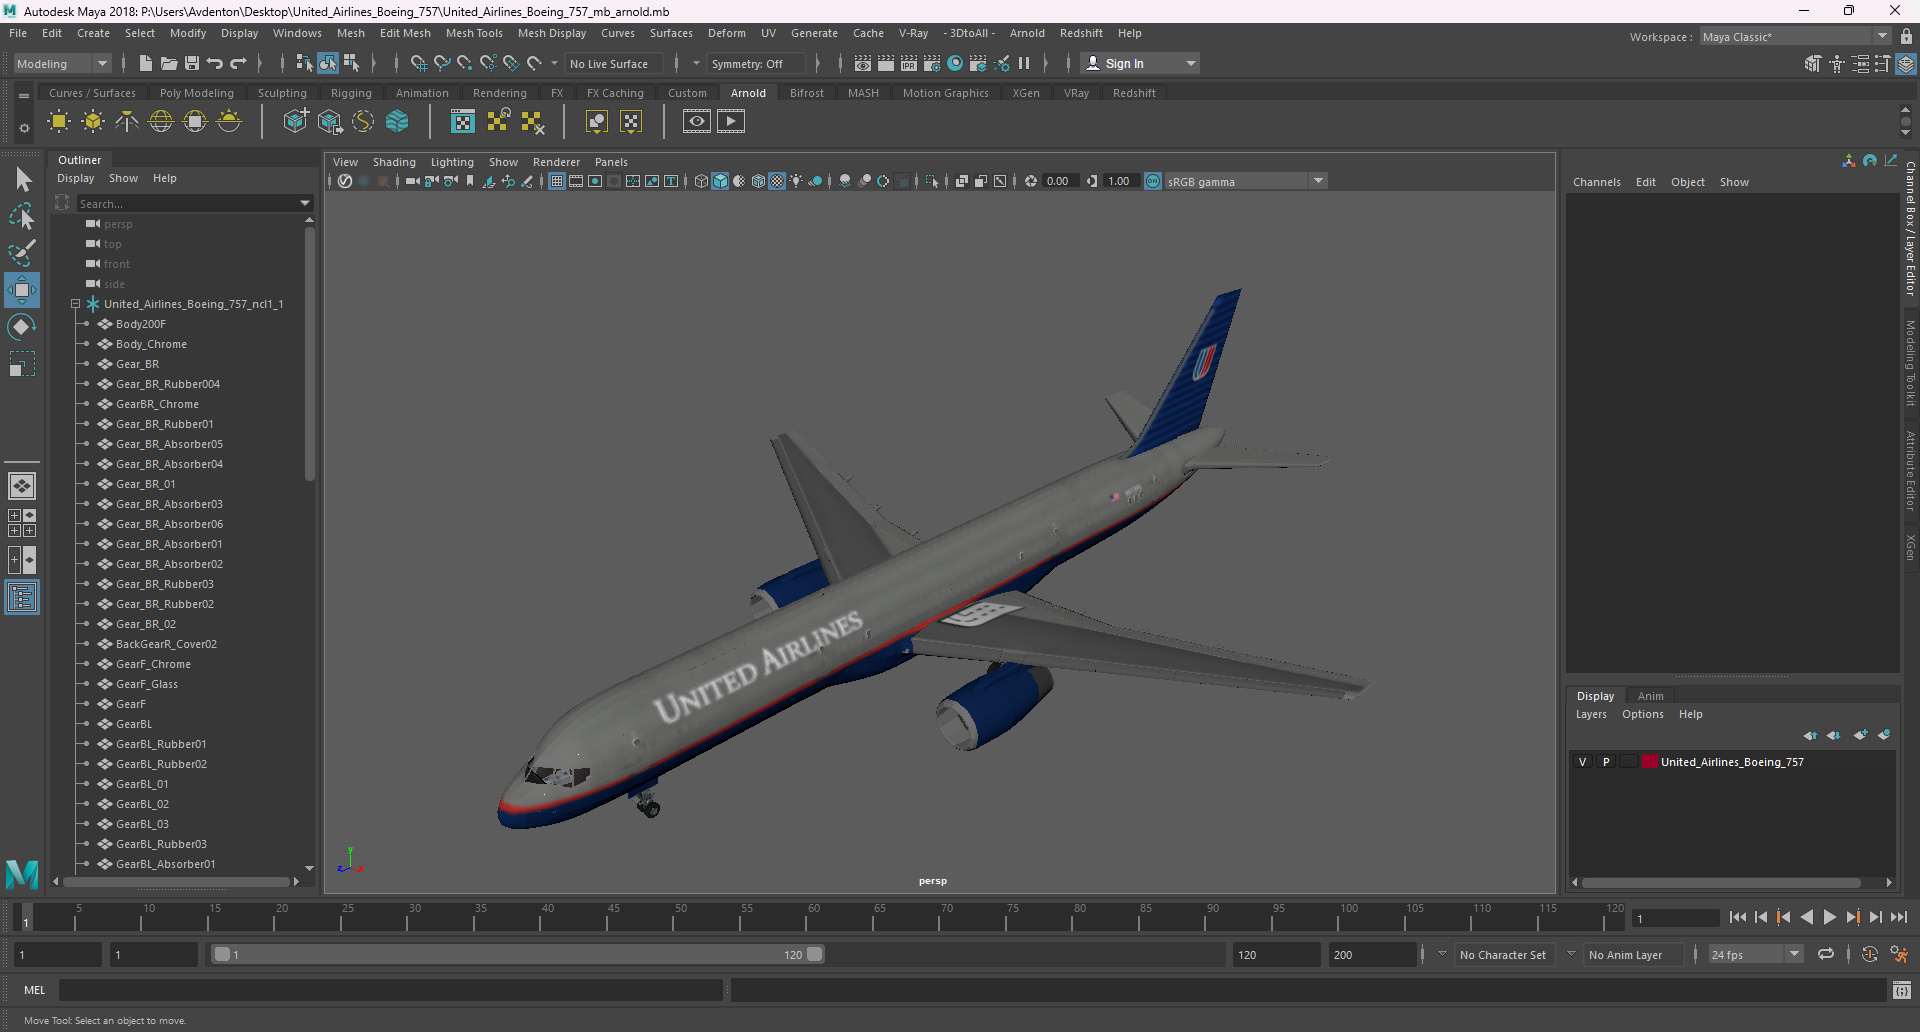Activate the Lasso select tool
Image resolution: width=1920 pixels, height=1032 pixels.
tap(22, 216)
